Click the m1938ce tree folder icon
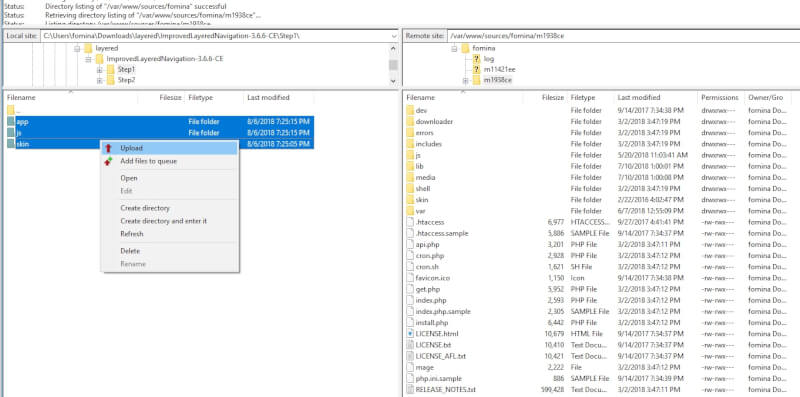Image resolution: width=800 pixels, height=397 pixels. pyautogui.click(x=476, y=80)
